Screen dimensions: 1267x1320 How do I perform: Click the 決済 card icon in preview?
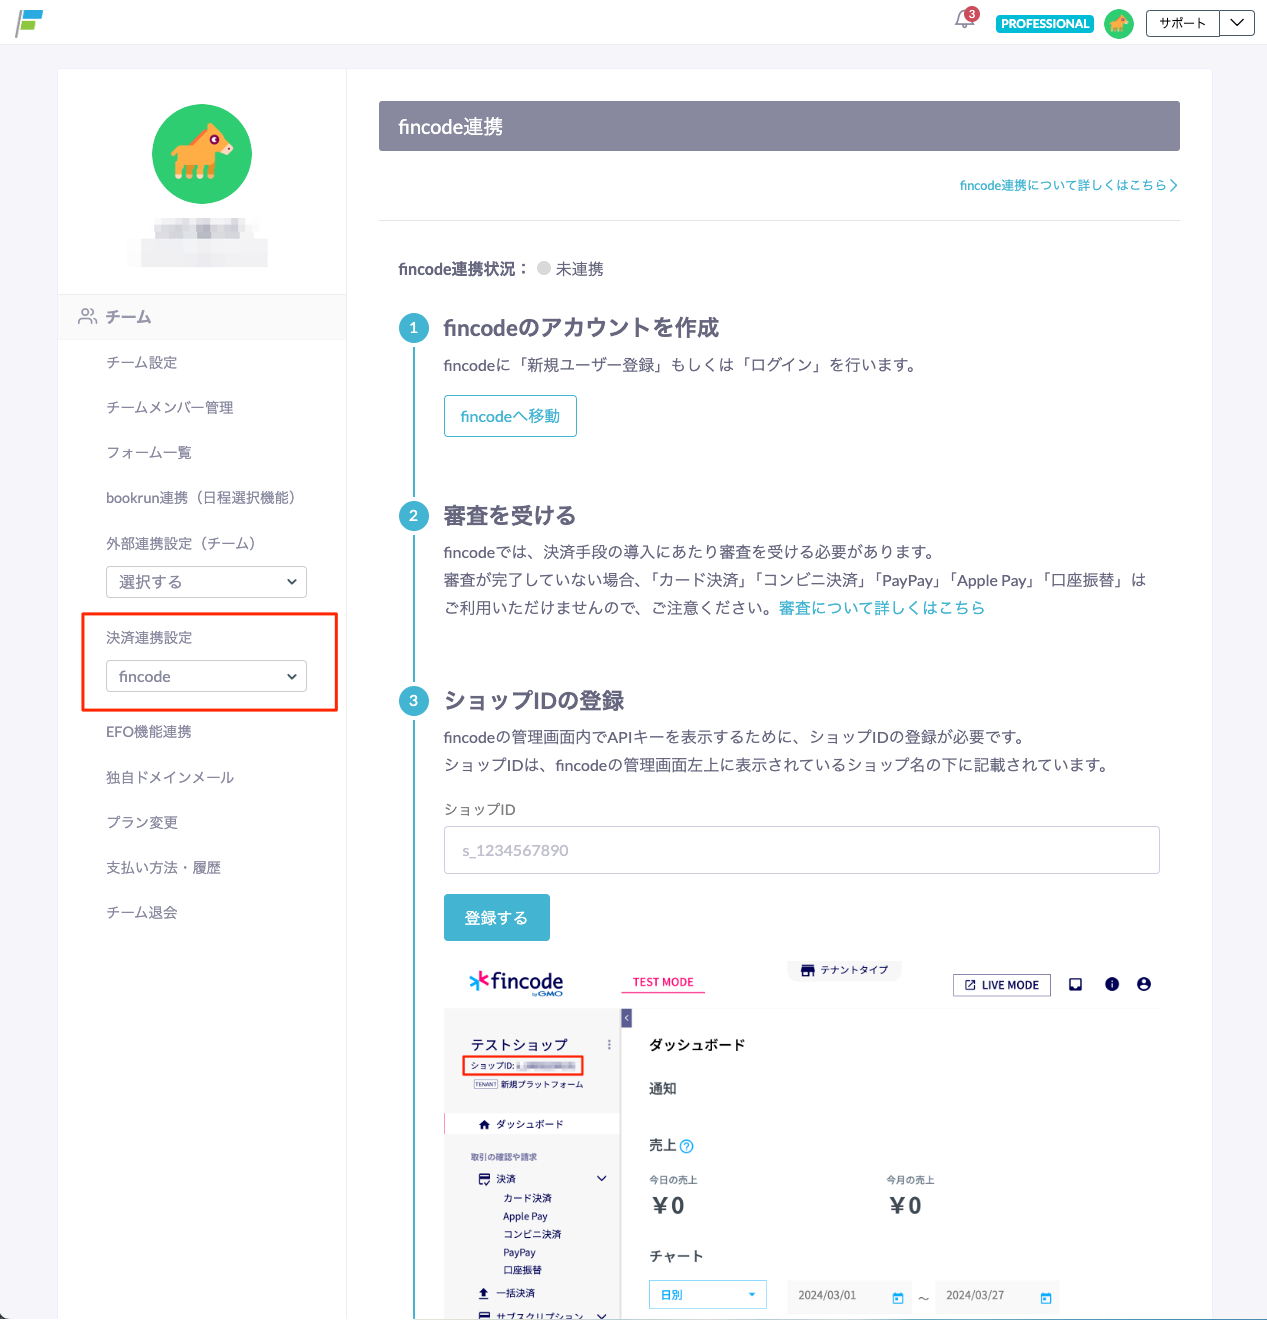coord(484,1179)
